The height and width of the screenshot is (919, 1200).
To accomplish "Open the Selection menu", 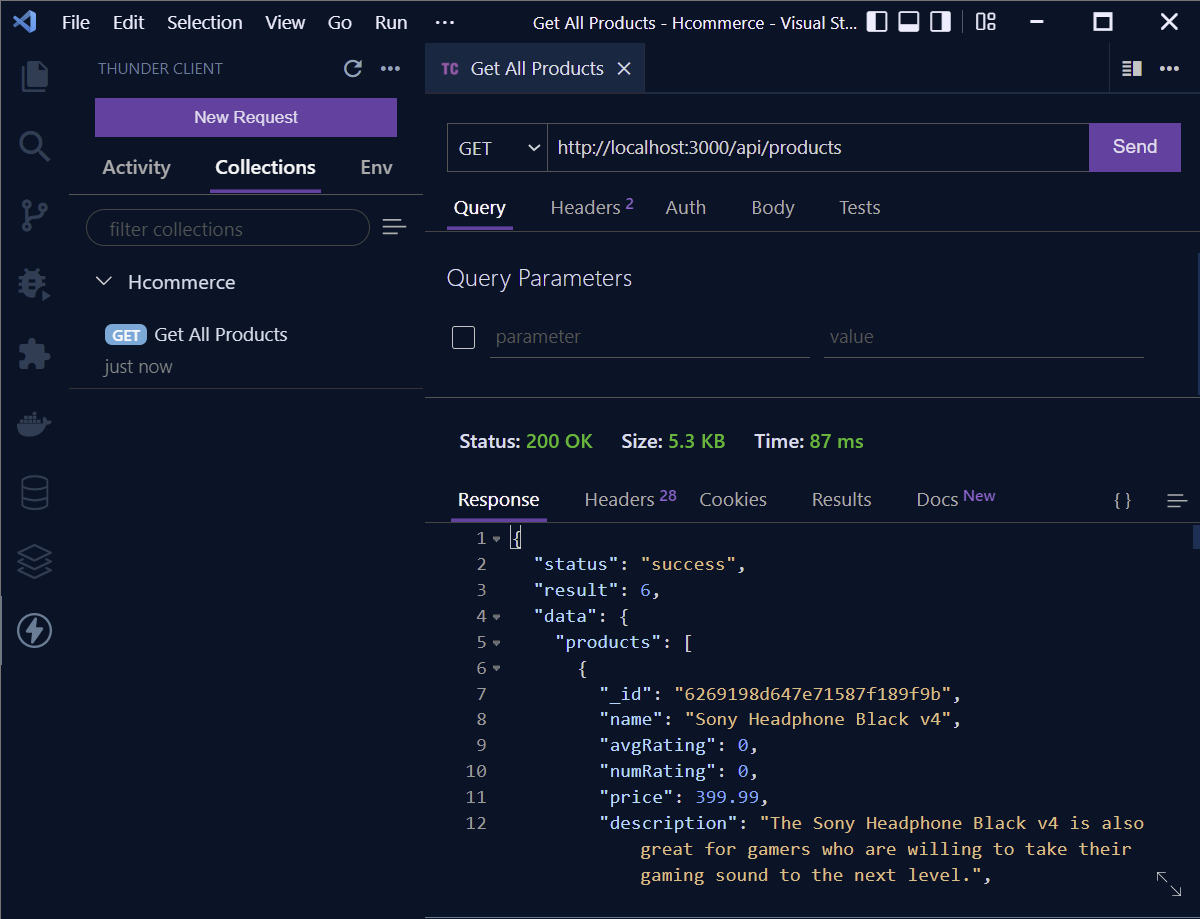I will pyautogui.click(x=204, y=22).
